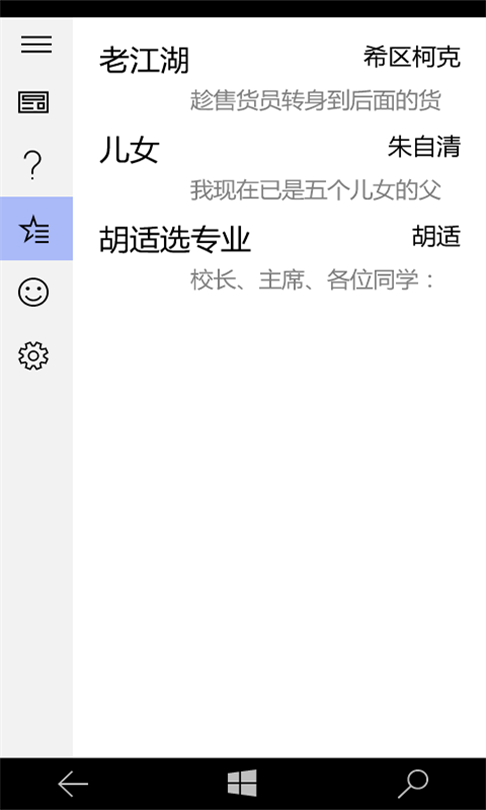Click the black status bar at top
Viewport: 486px width, 810px height.
(243, 8)
